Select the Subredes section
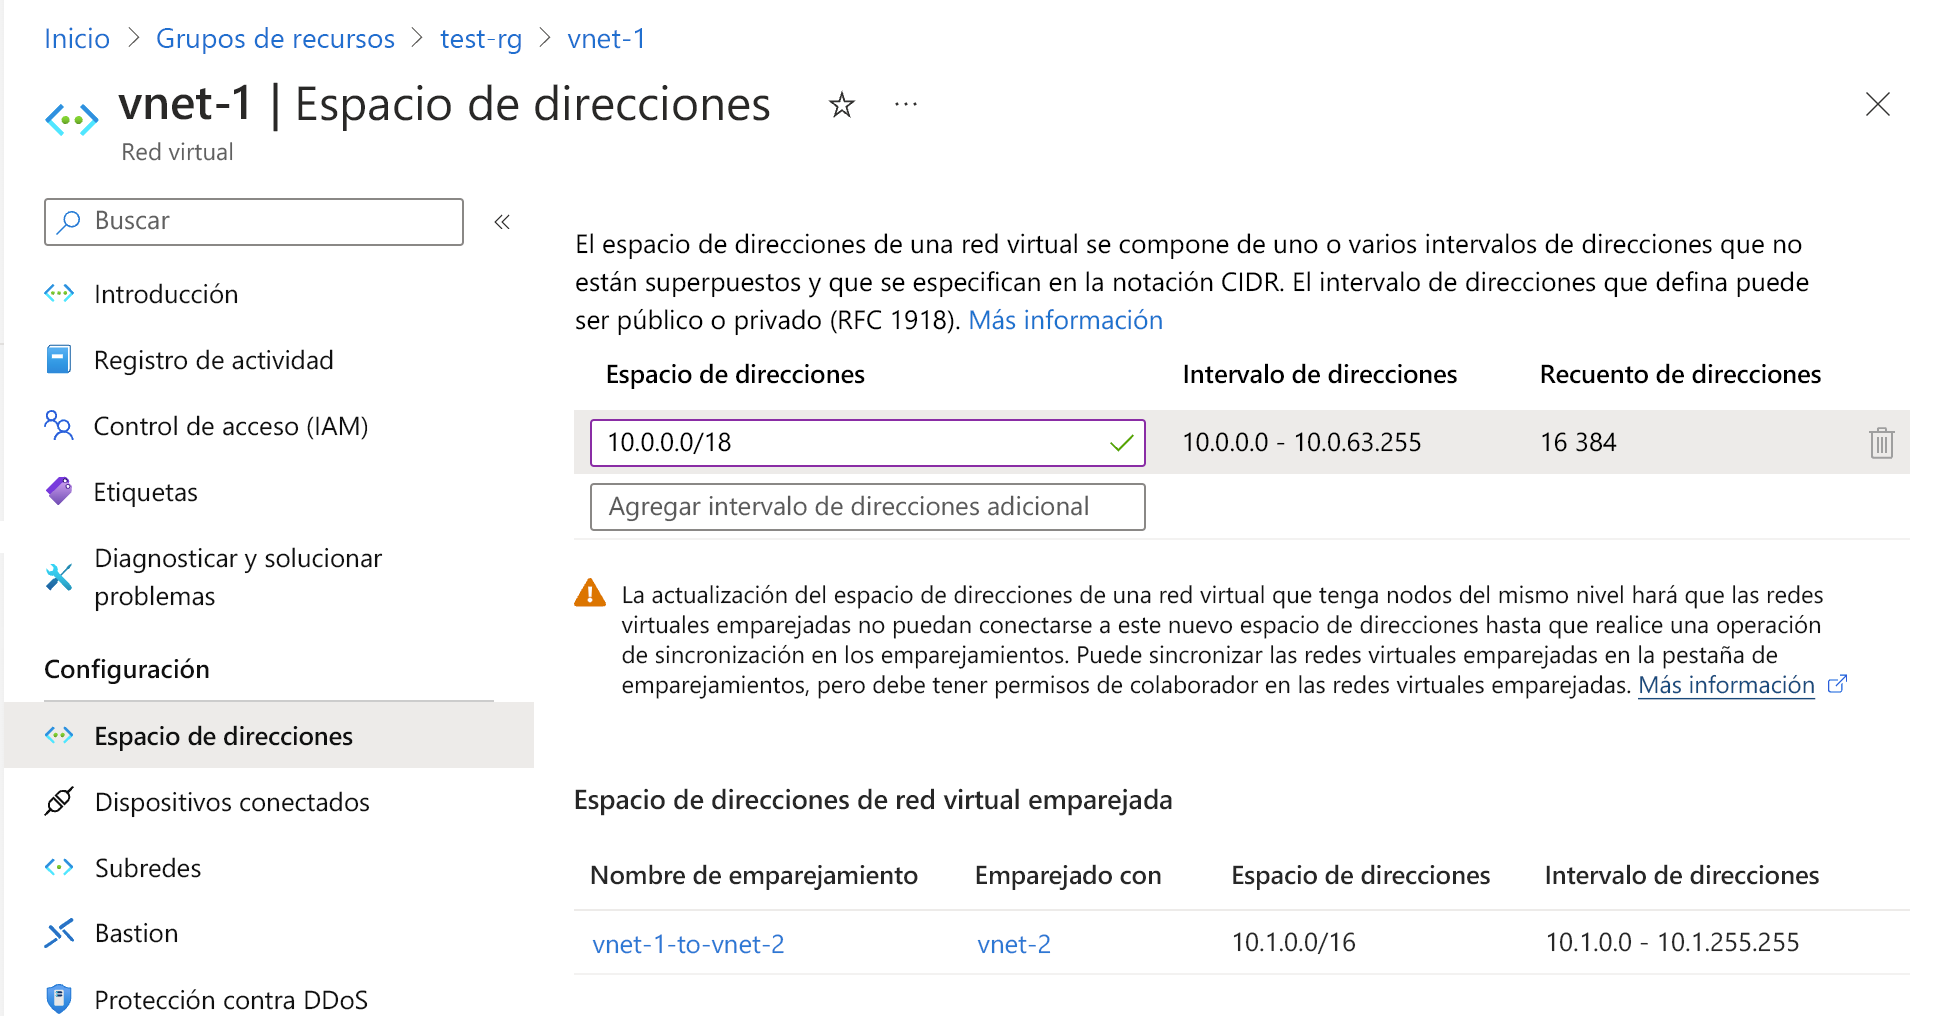Screen dimensions: 1944x1016 tap(147, 867)
